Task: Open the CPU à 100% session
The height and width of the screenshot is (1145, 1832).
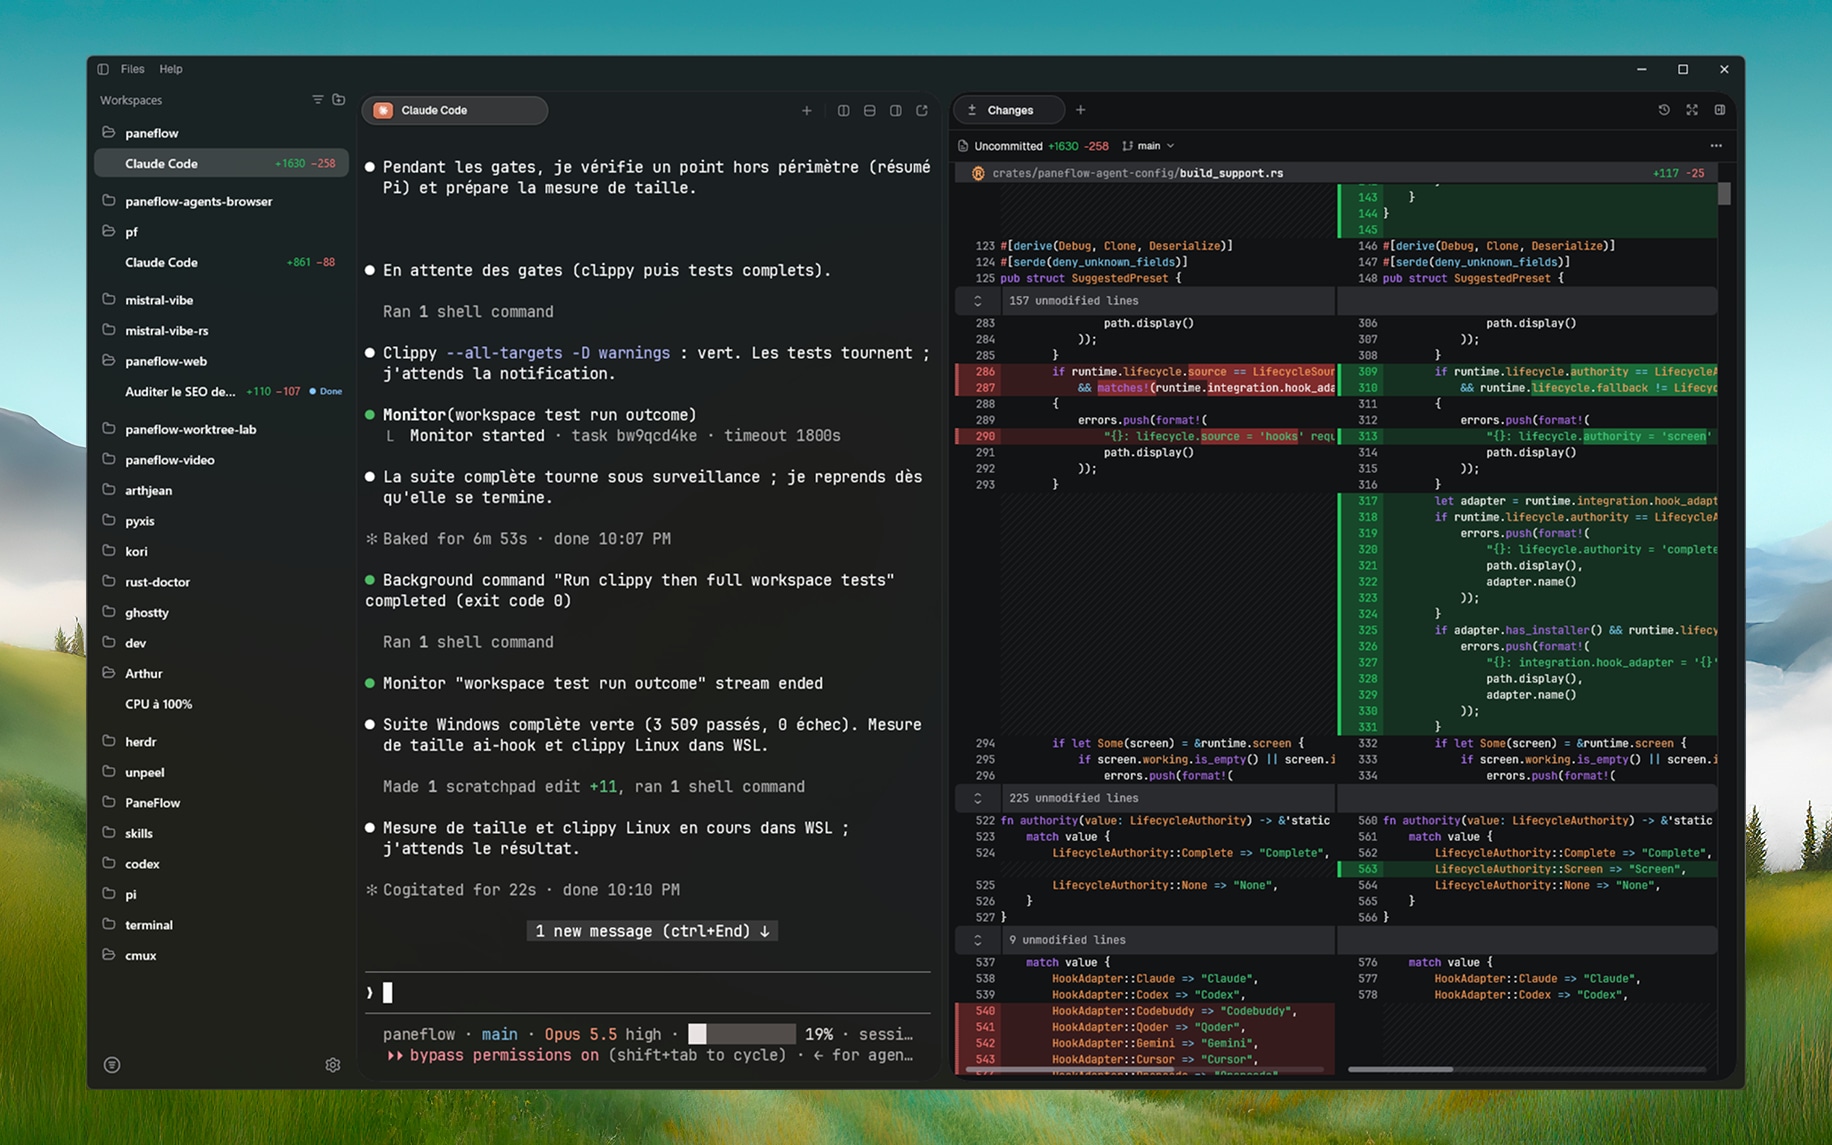Action: 221,704
